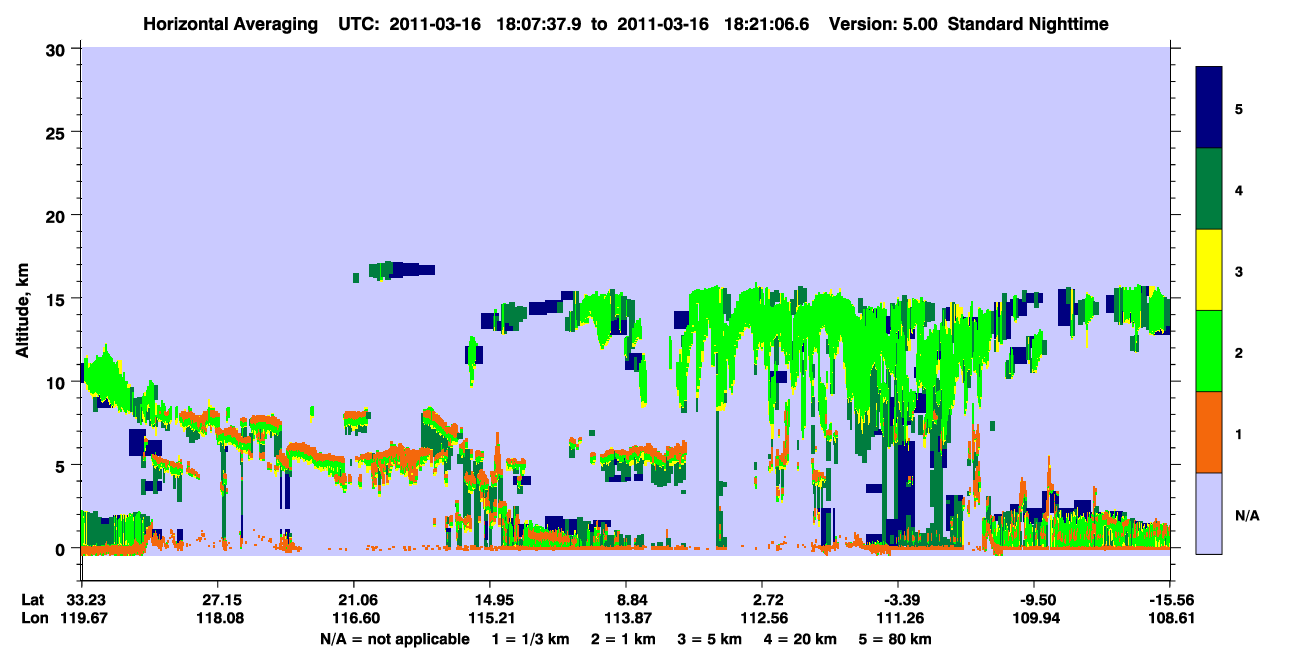Click longitude value 109.94
Viewport: 1300px width, 667px height.
click(x=1036, y=618)
